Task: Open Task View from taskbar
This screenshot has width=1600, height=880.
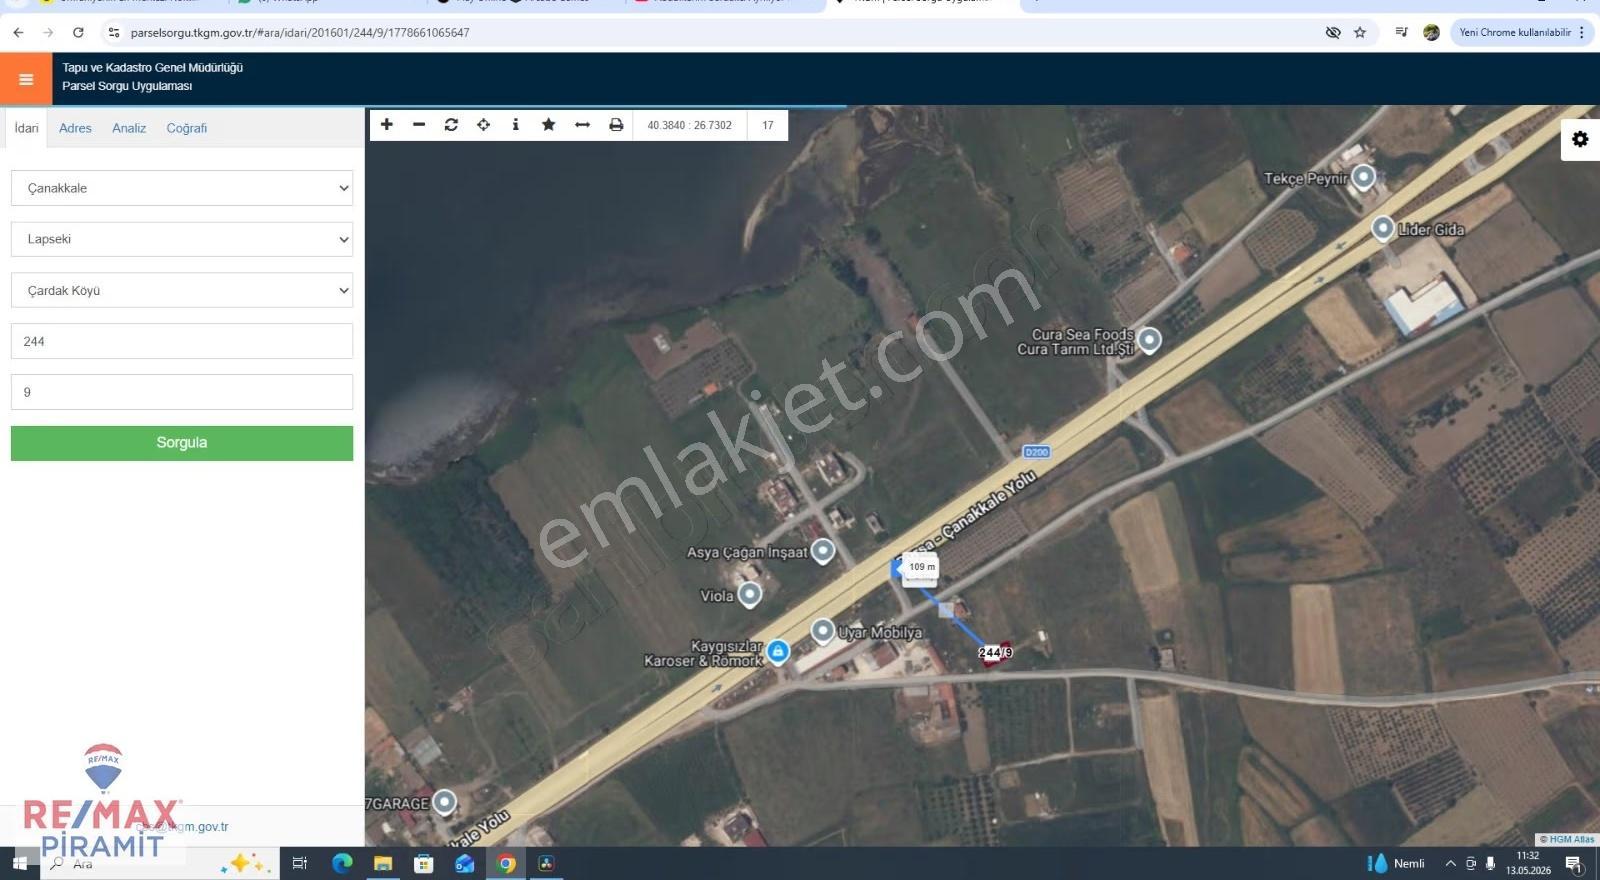Action: tap(299, 863)
